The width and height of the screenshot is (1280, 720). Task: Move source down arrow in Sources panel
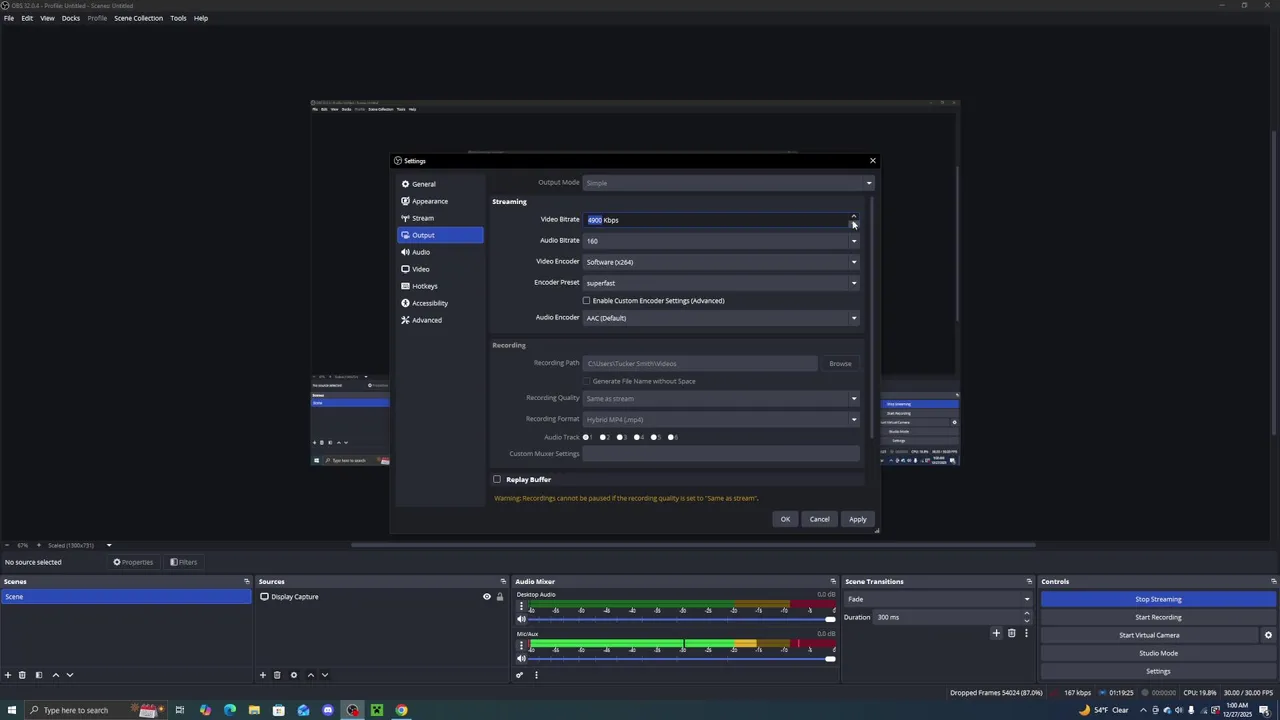(x=324, y=675)
